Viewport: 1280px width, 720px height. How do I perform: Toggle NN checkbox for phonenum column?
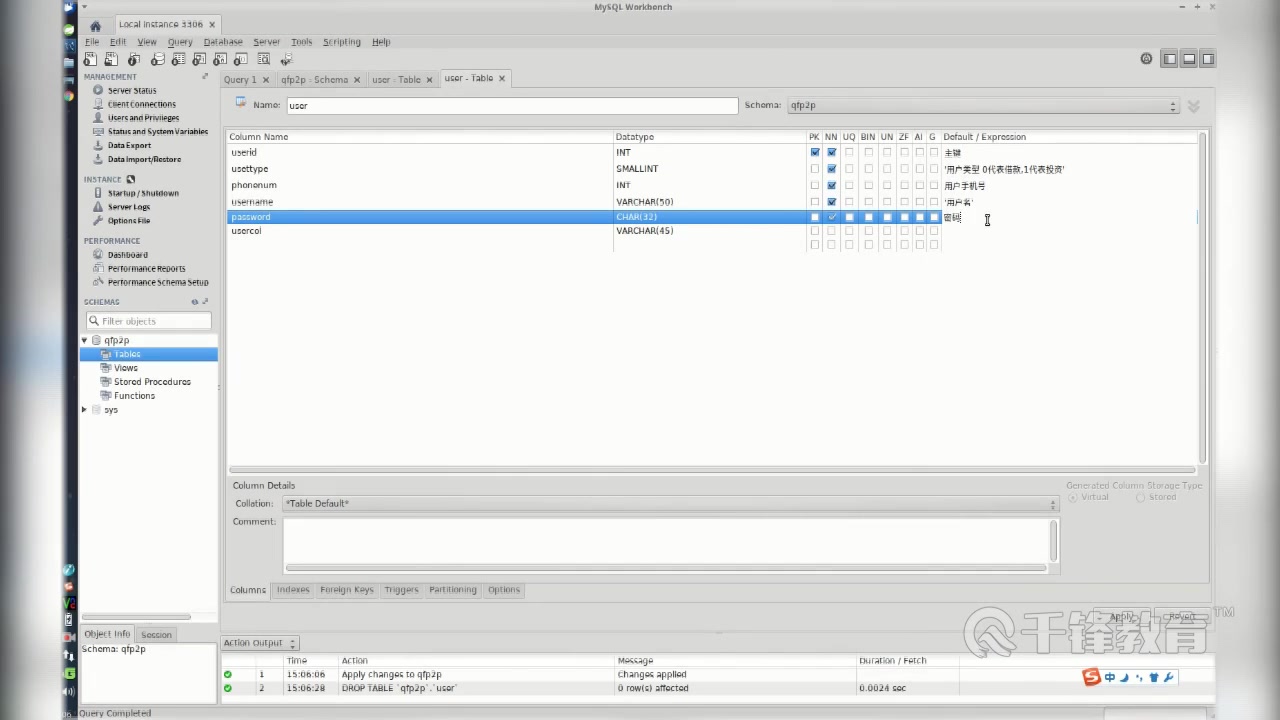[x=832, y=185]
